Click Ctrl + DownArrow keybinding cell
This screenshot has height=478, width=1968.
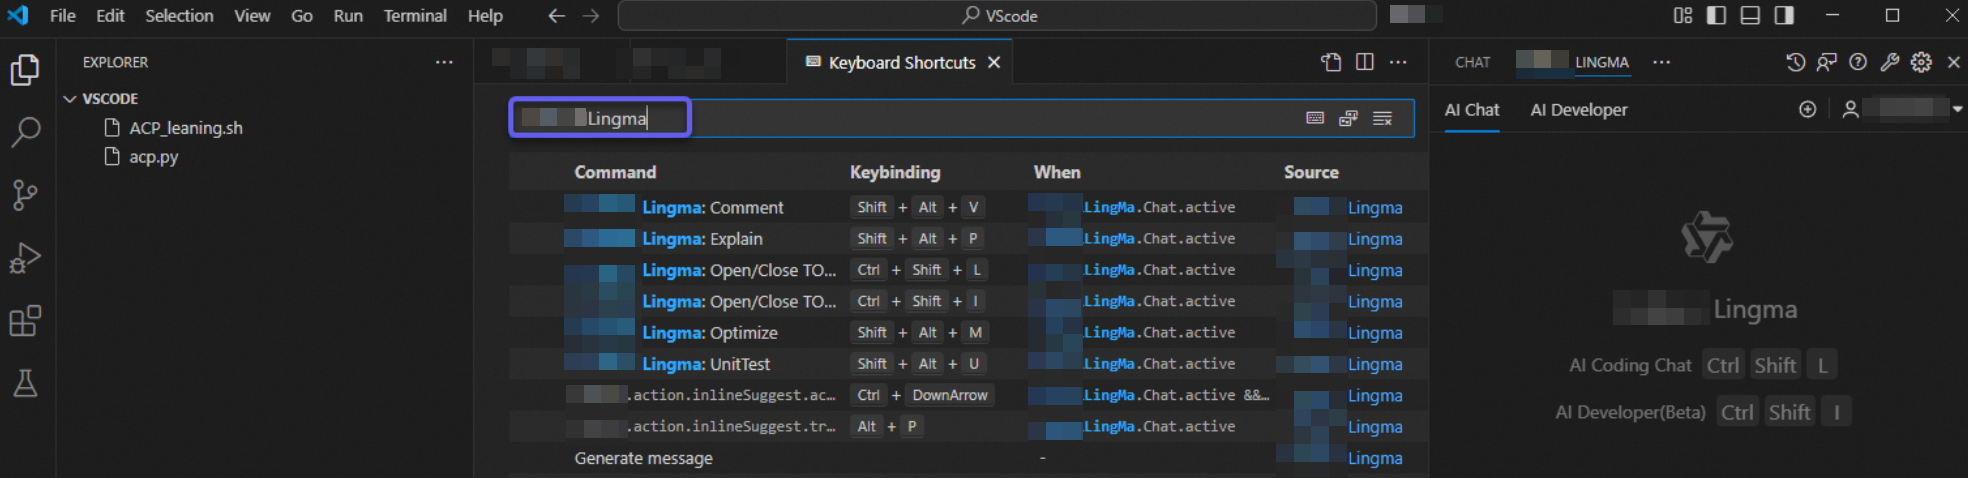click(x=921, y=395)
